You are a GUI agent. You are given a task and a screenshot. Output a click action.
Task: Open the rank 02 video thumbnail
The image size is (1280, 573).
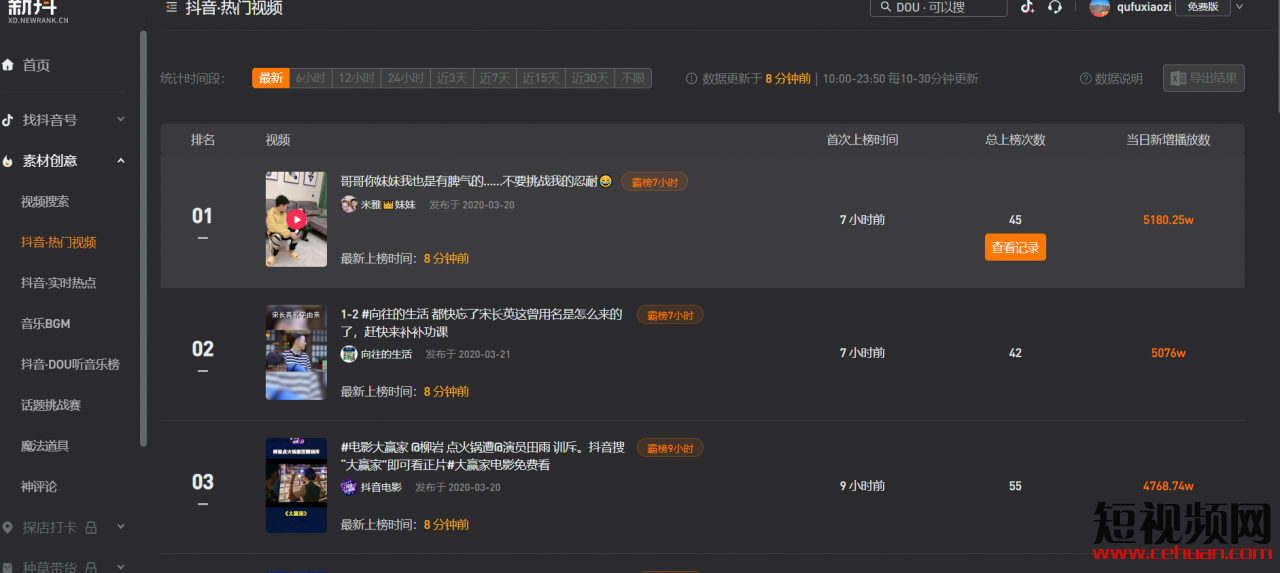(296, 352)
